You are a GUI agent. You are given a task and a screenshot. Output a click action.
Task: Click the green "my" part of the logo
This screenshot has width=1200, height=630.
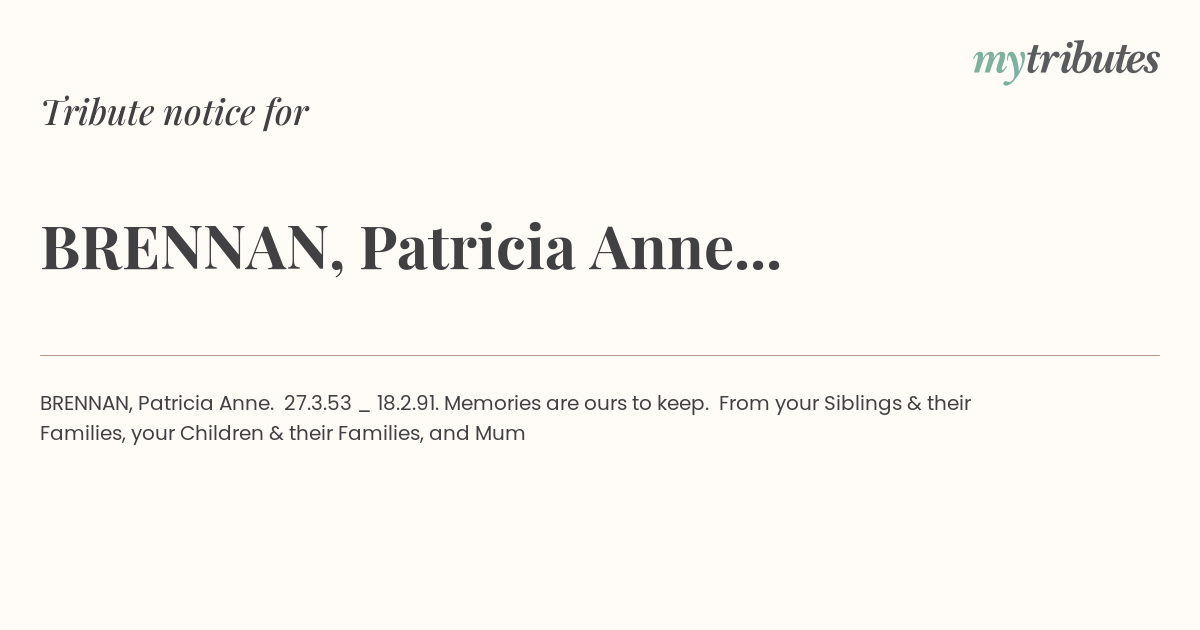pos(998,62)
